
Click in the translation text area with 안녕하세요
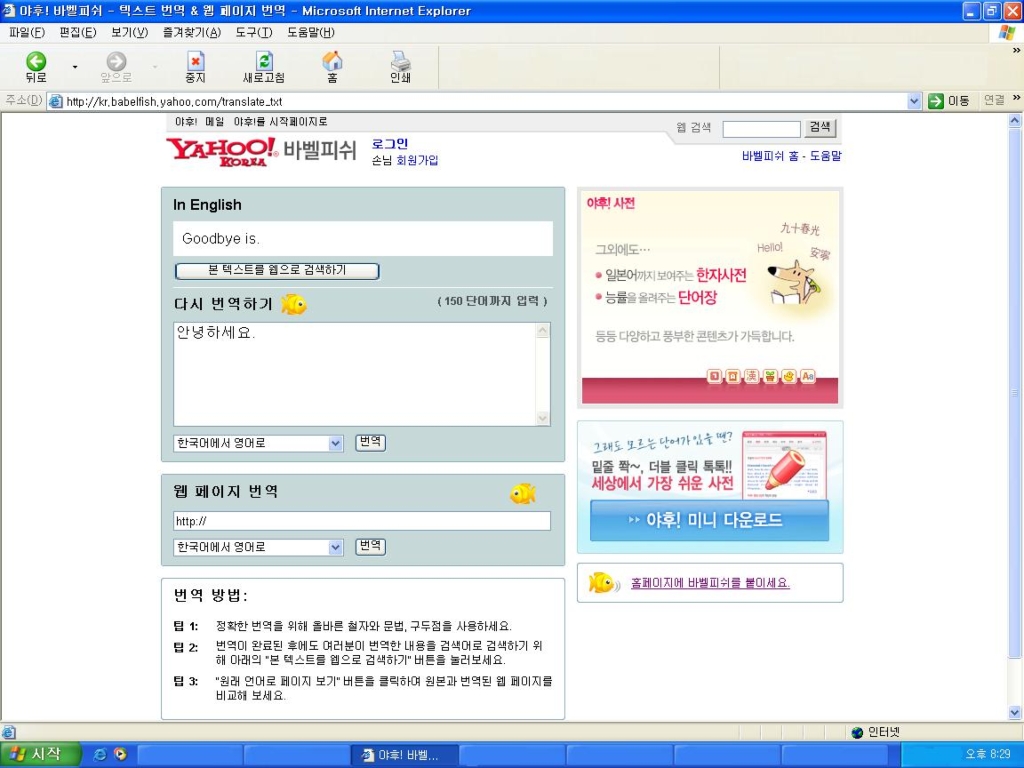[355, 374]
